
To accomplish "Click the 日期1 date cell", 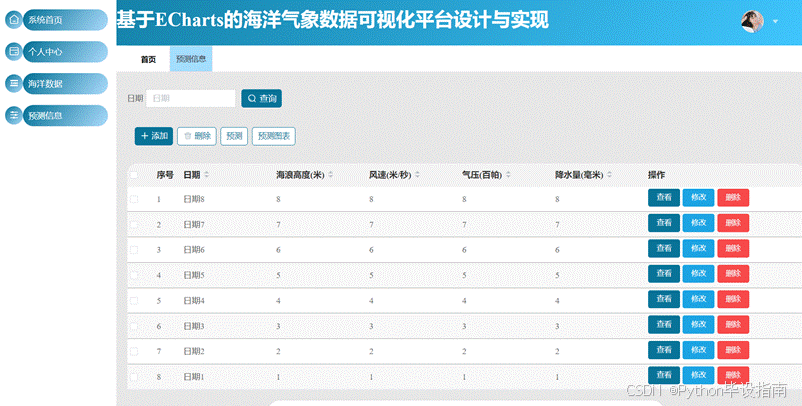I will tap(194, 377).
